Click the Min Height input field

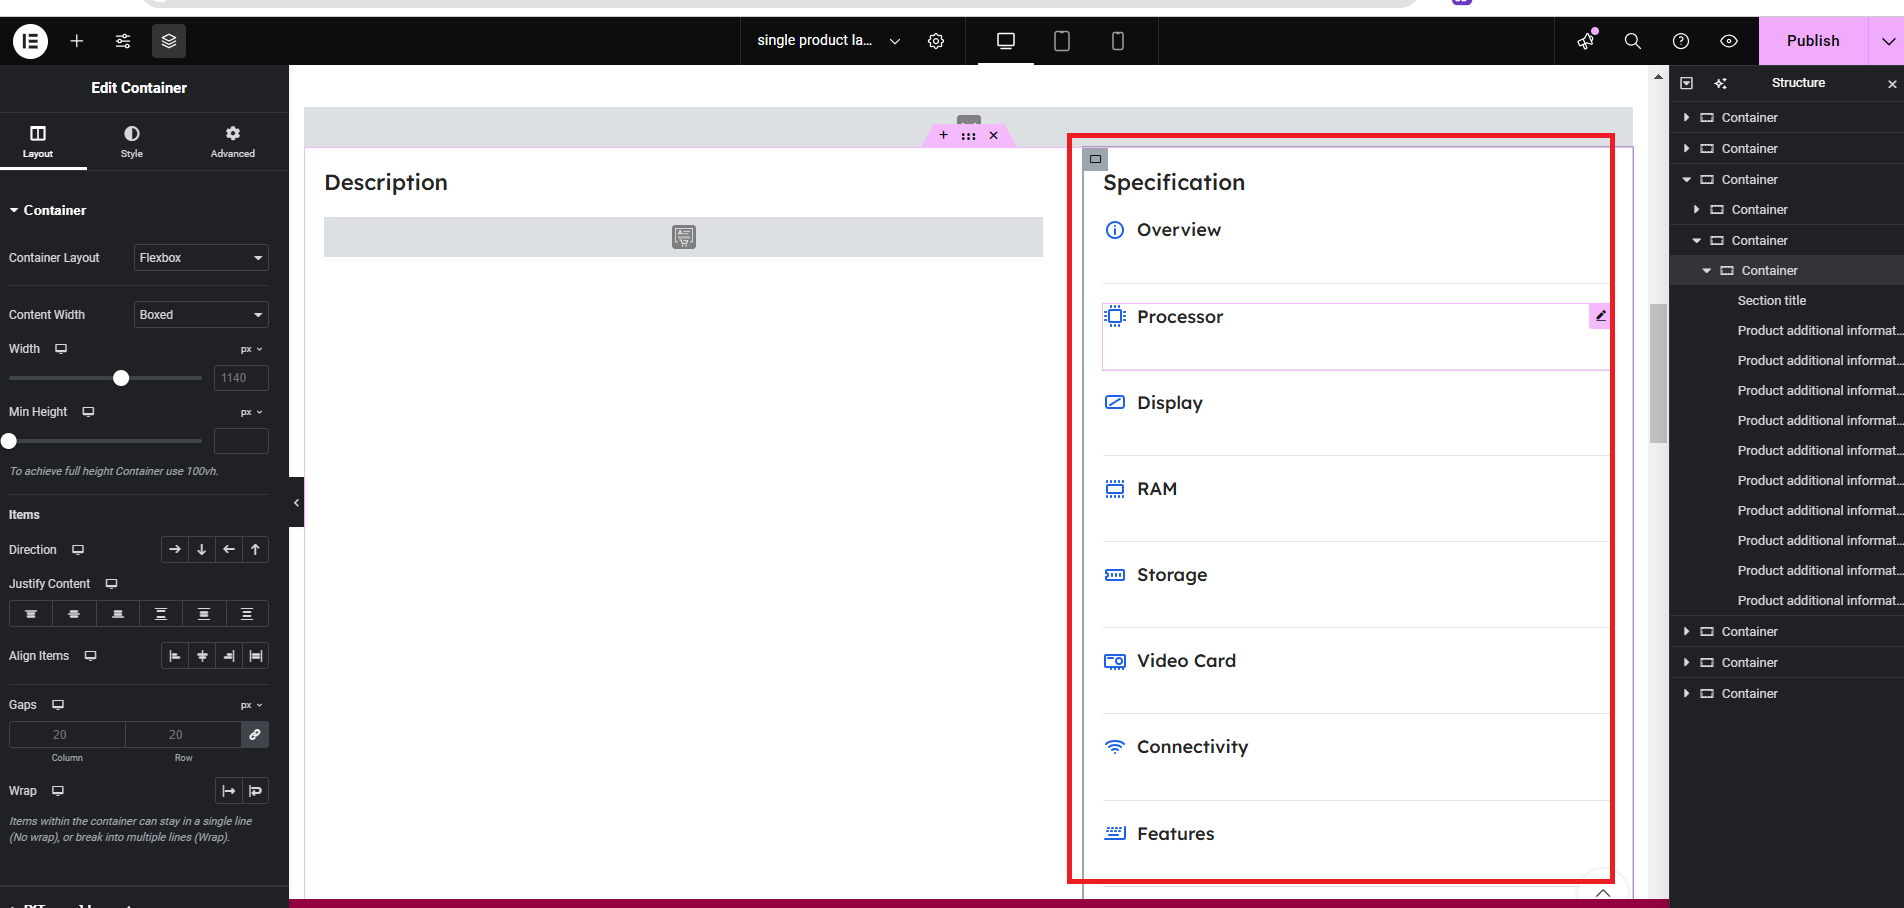coord(241,441)
